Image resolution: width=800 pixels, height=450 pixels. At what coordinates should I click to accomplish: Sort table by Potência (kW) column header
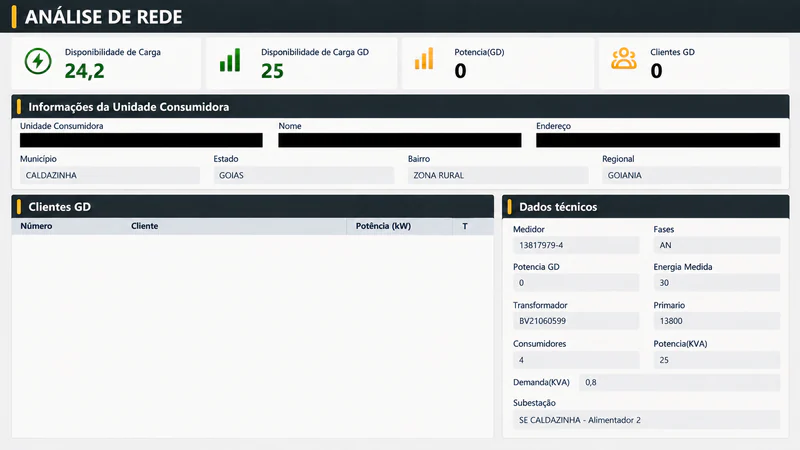click(383, 226)
